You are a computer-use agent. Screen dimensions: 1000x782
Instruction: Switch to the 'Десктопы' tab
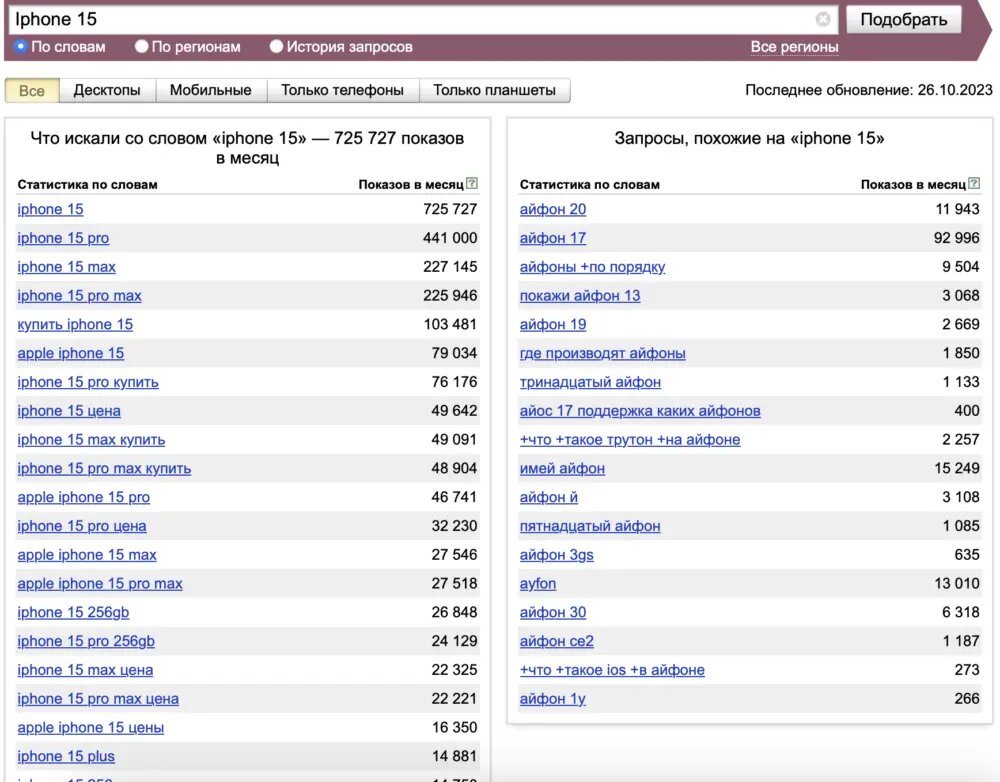click(107, 90)
